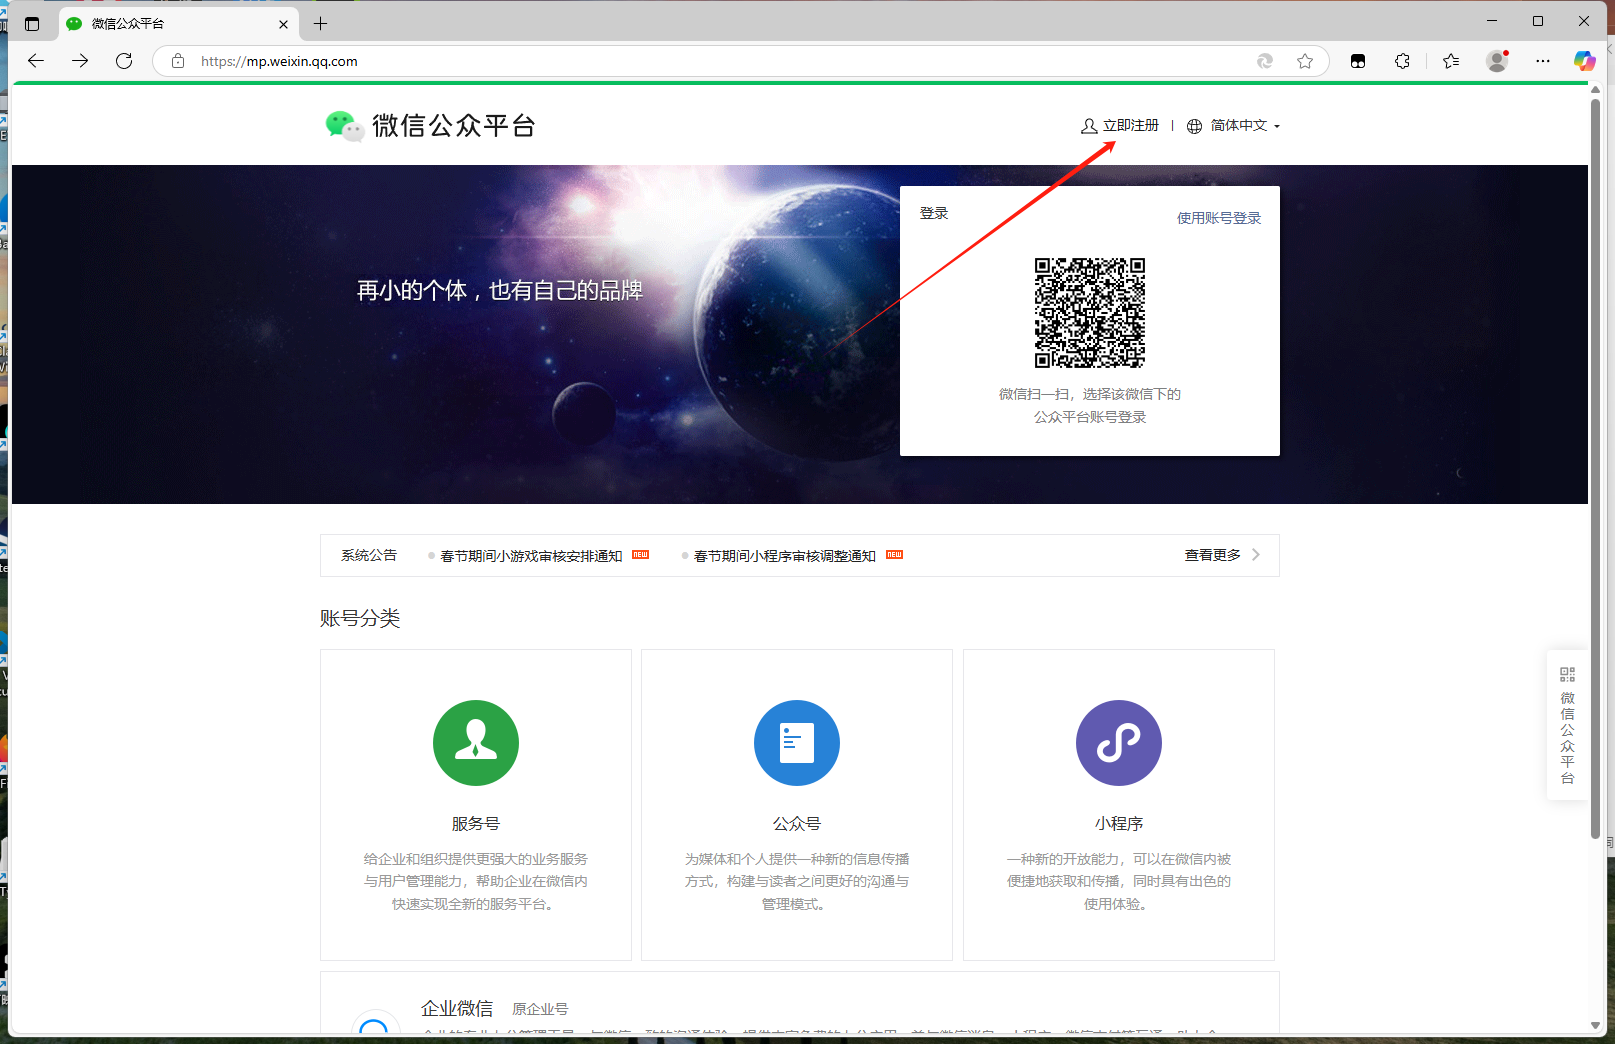This screenshot has width=1615, height=1044.
Task: Reload the page with the refresh icon
Action: [x=124, y=61]
